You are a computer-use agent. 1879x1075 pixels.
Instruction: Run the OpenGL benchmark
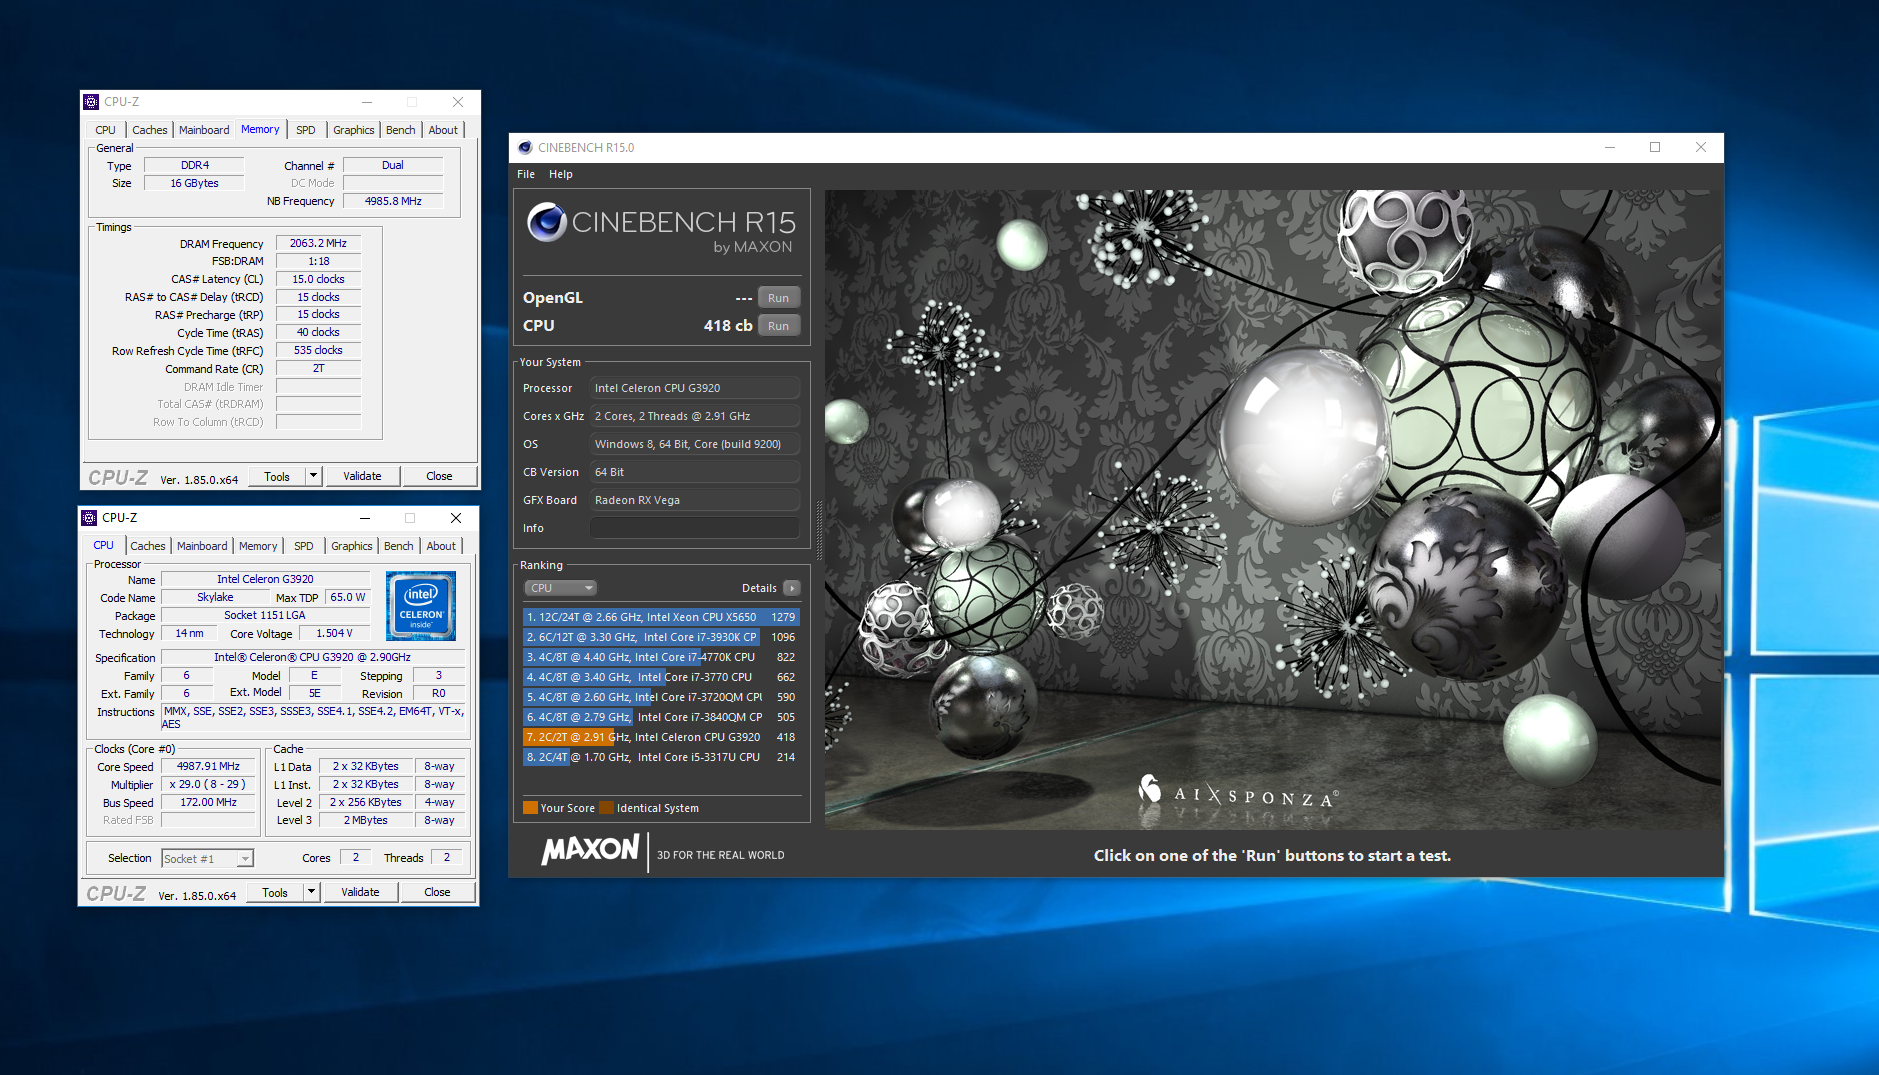tap(778, 298)
